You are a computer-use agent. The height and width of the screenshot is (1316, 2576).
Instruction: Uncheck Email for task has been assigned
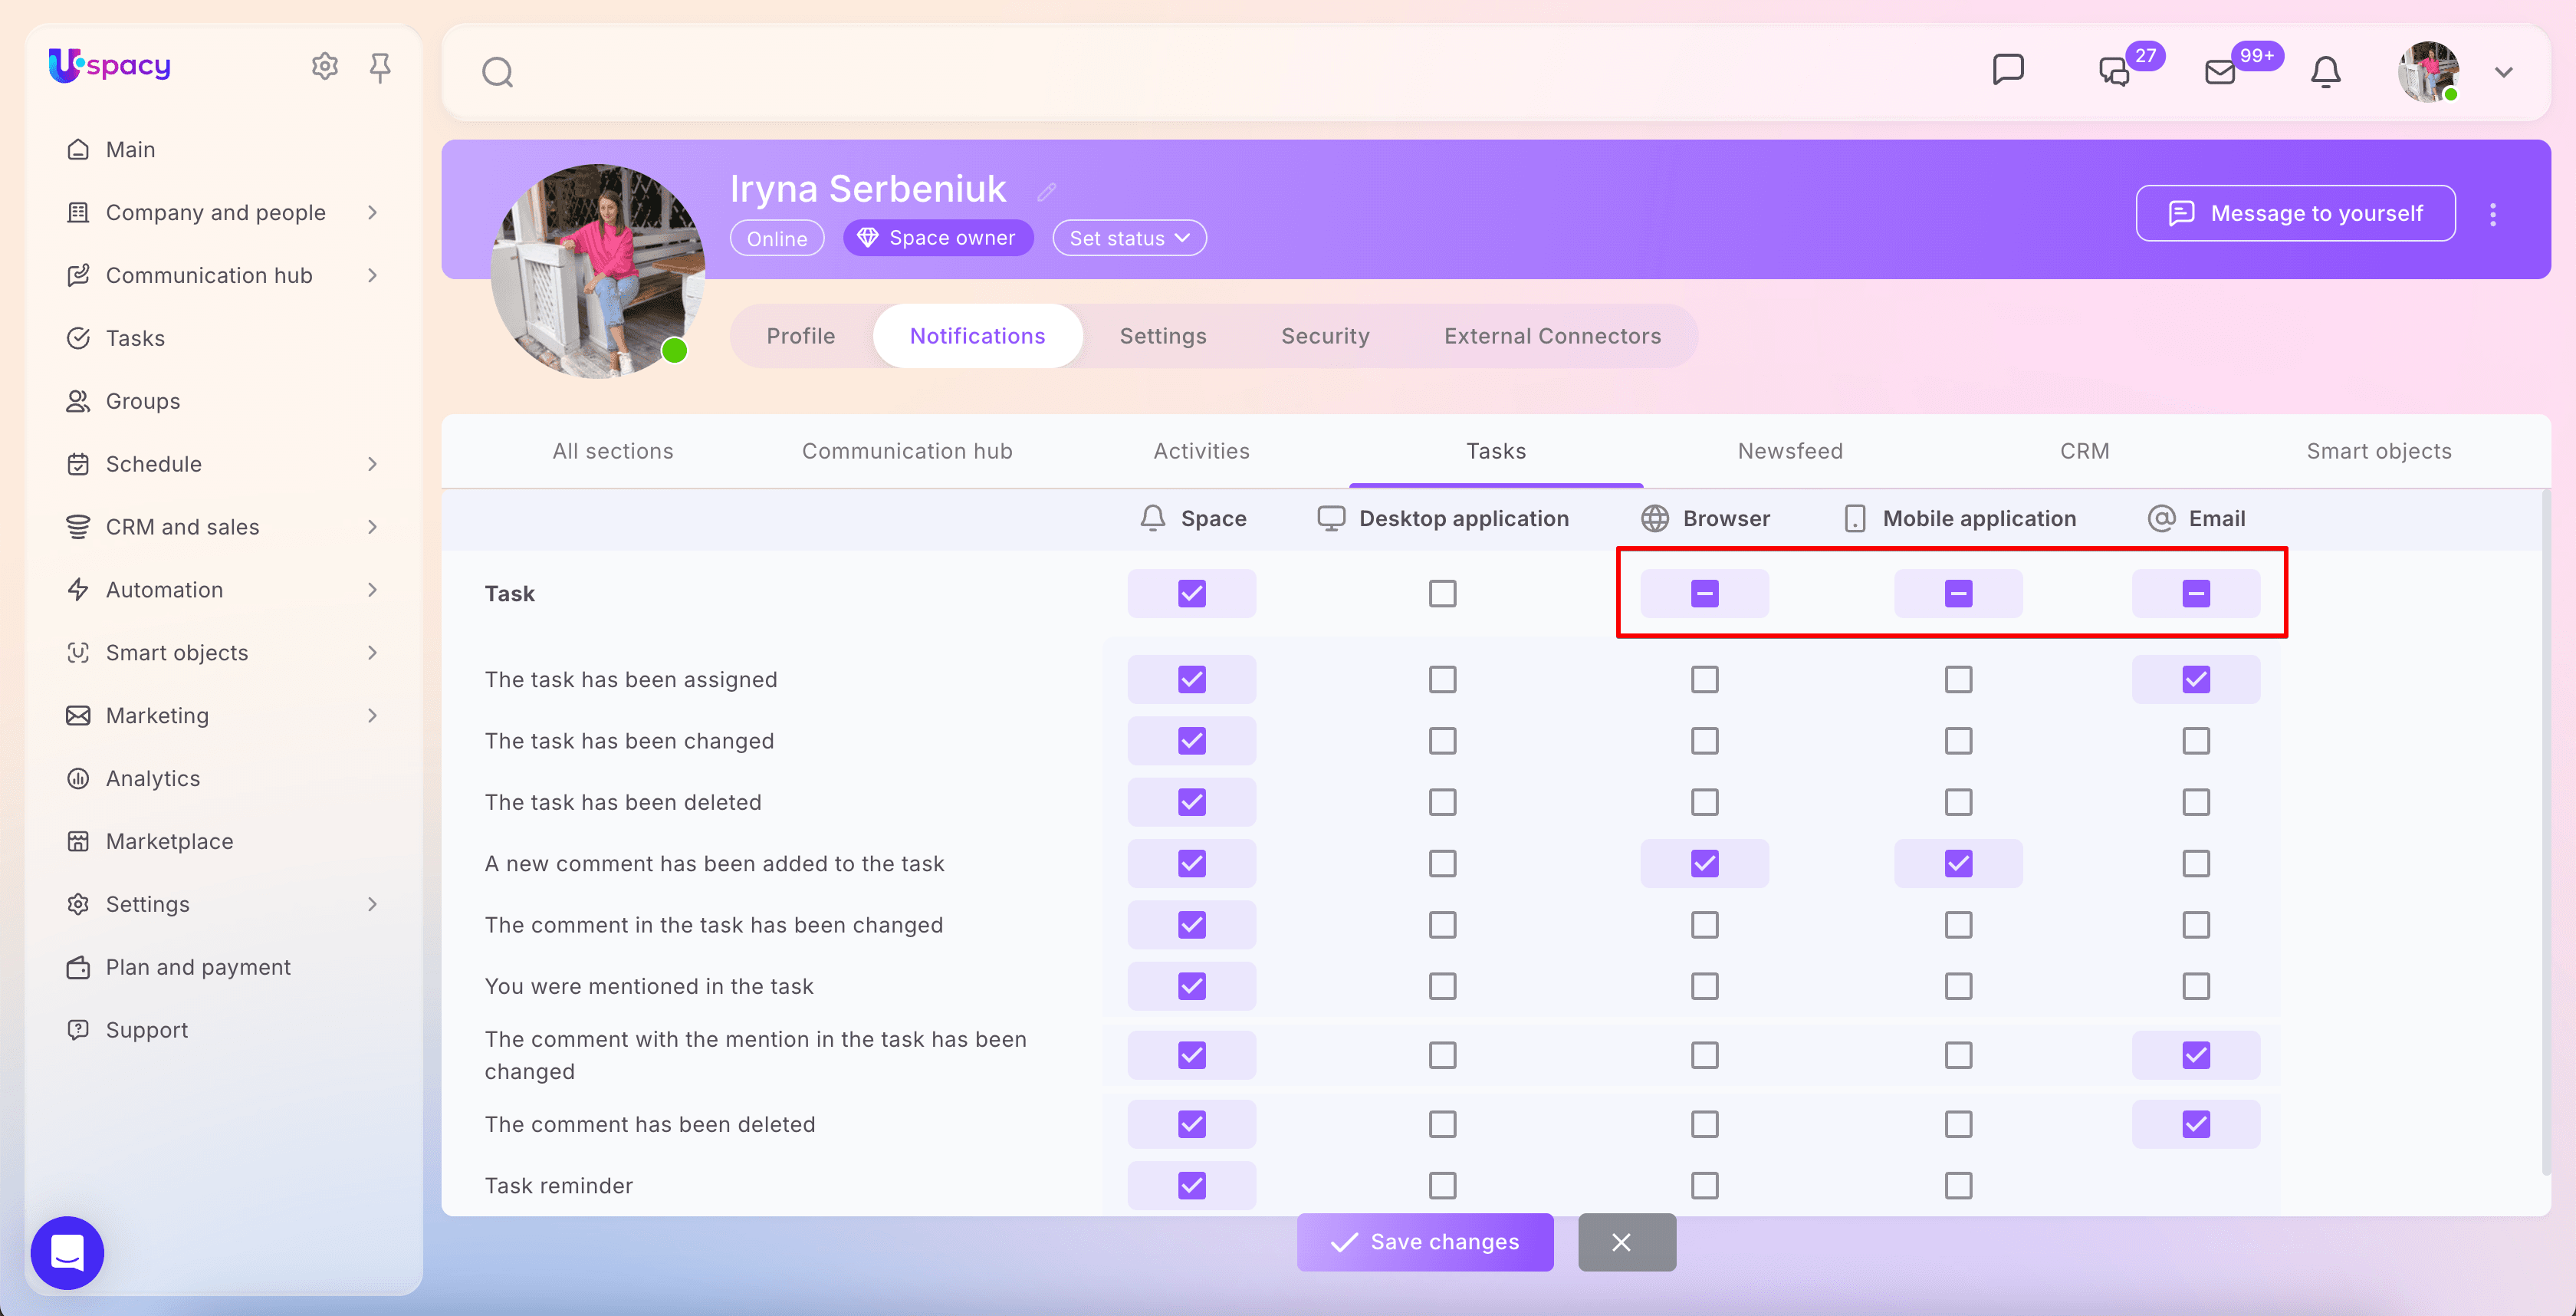pos(2196,680)
